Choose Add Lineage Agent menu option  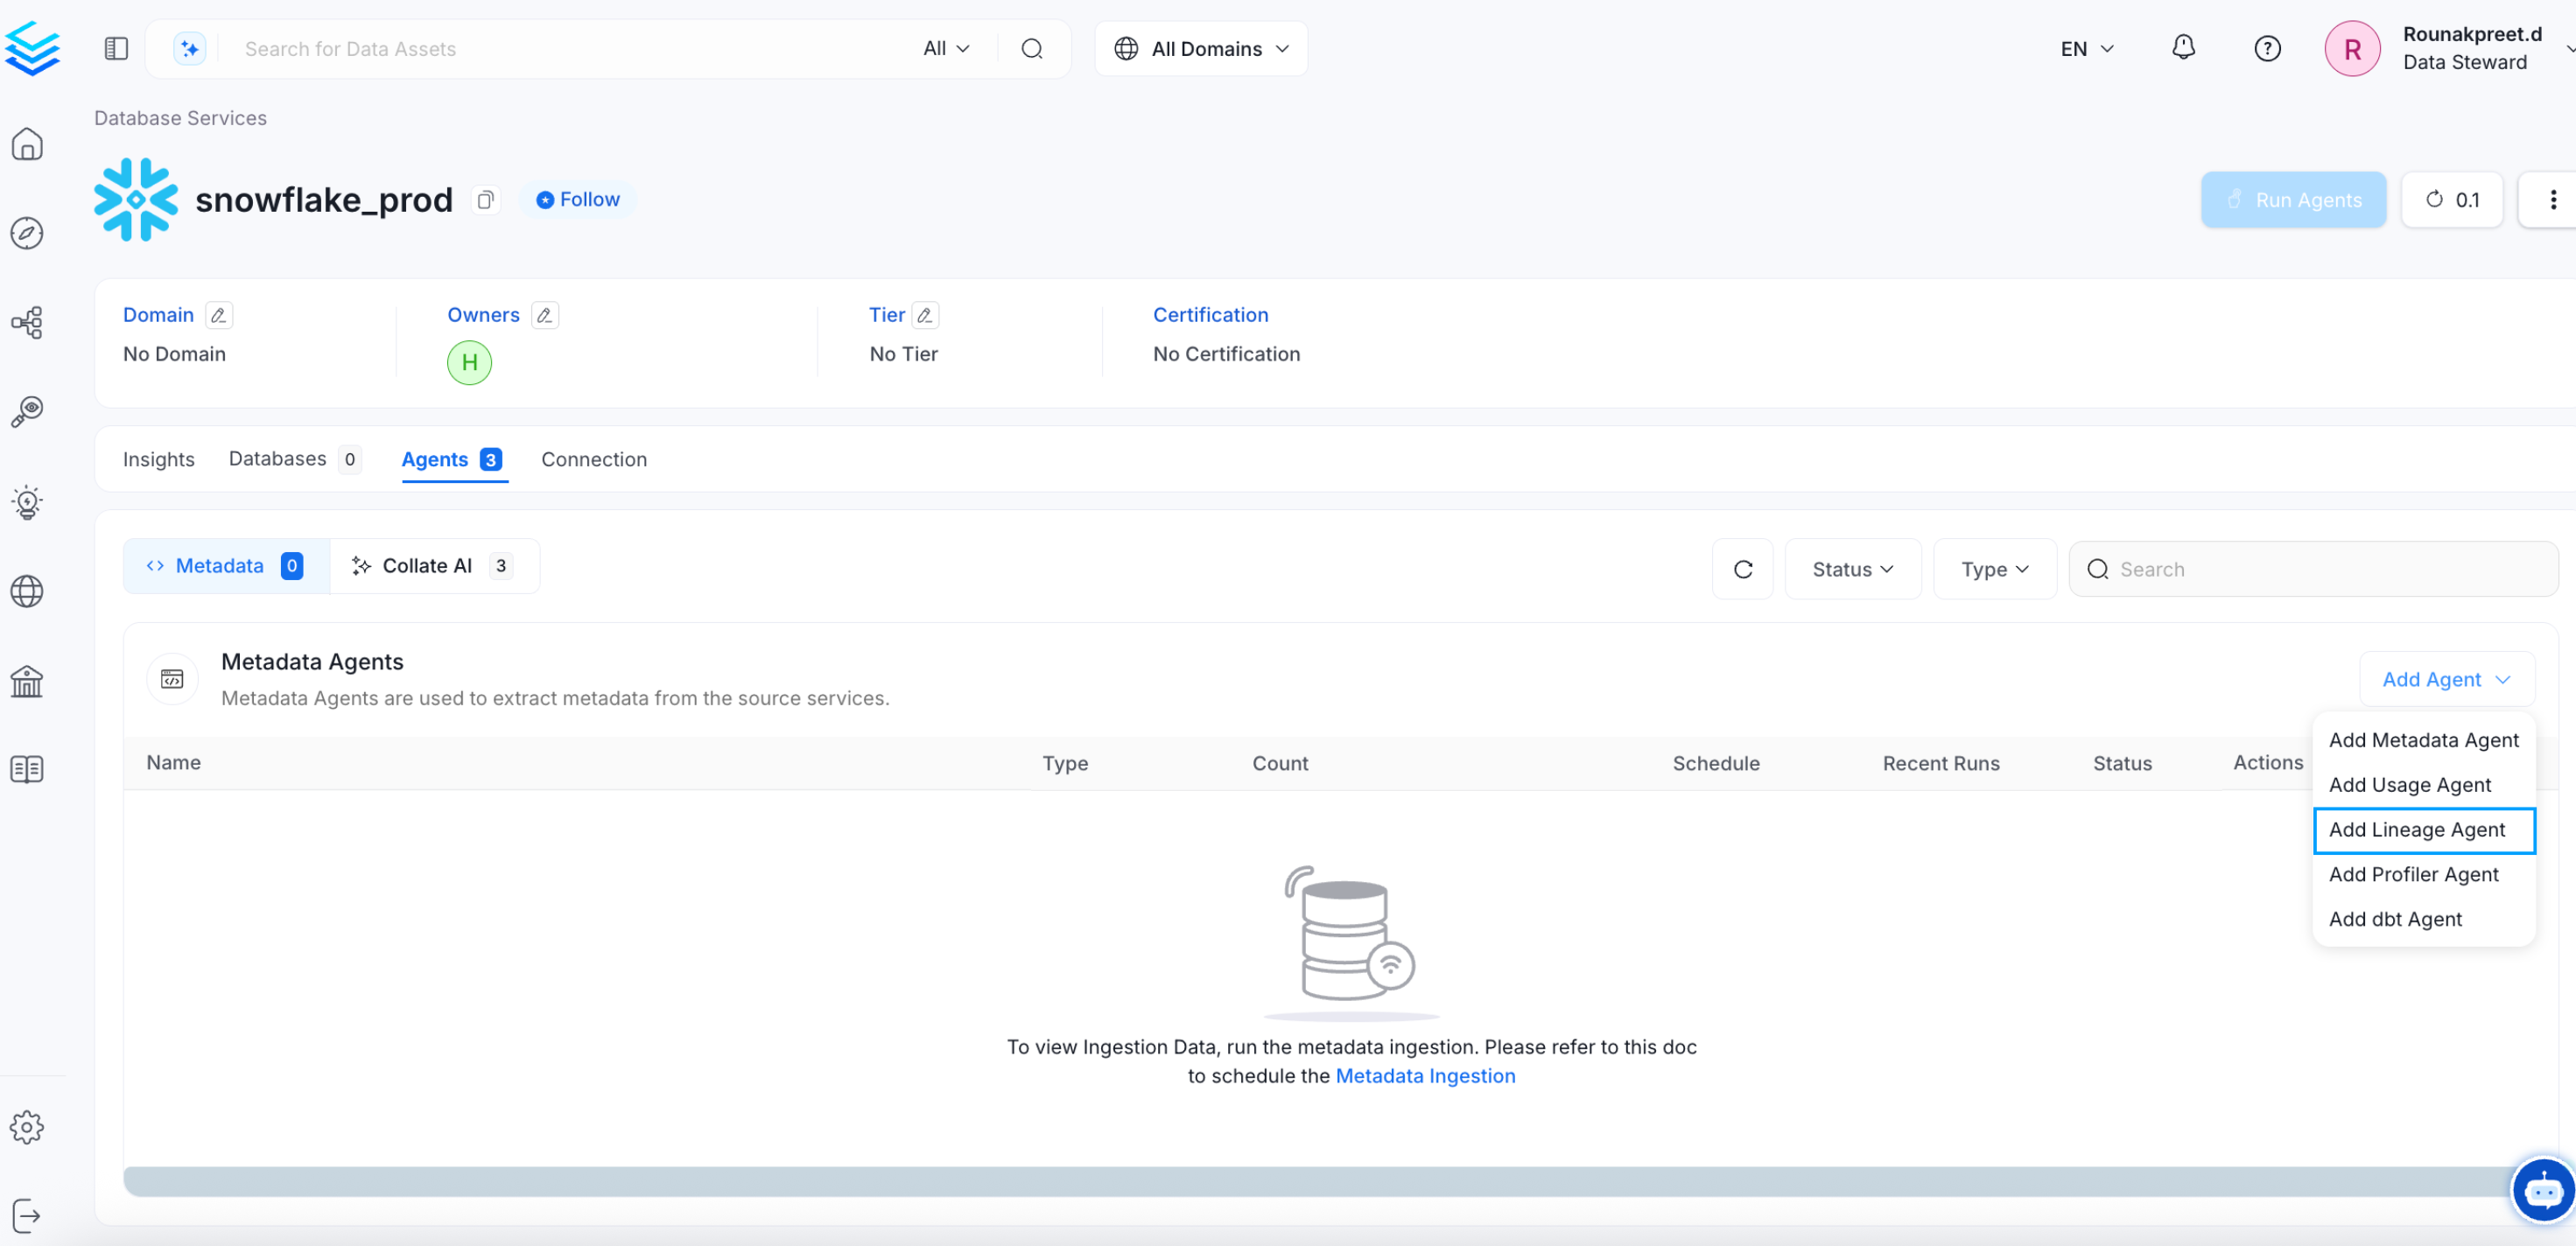[2416, 830]
